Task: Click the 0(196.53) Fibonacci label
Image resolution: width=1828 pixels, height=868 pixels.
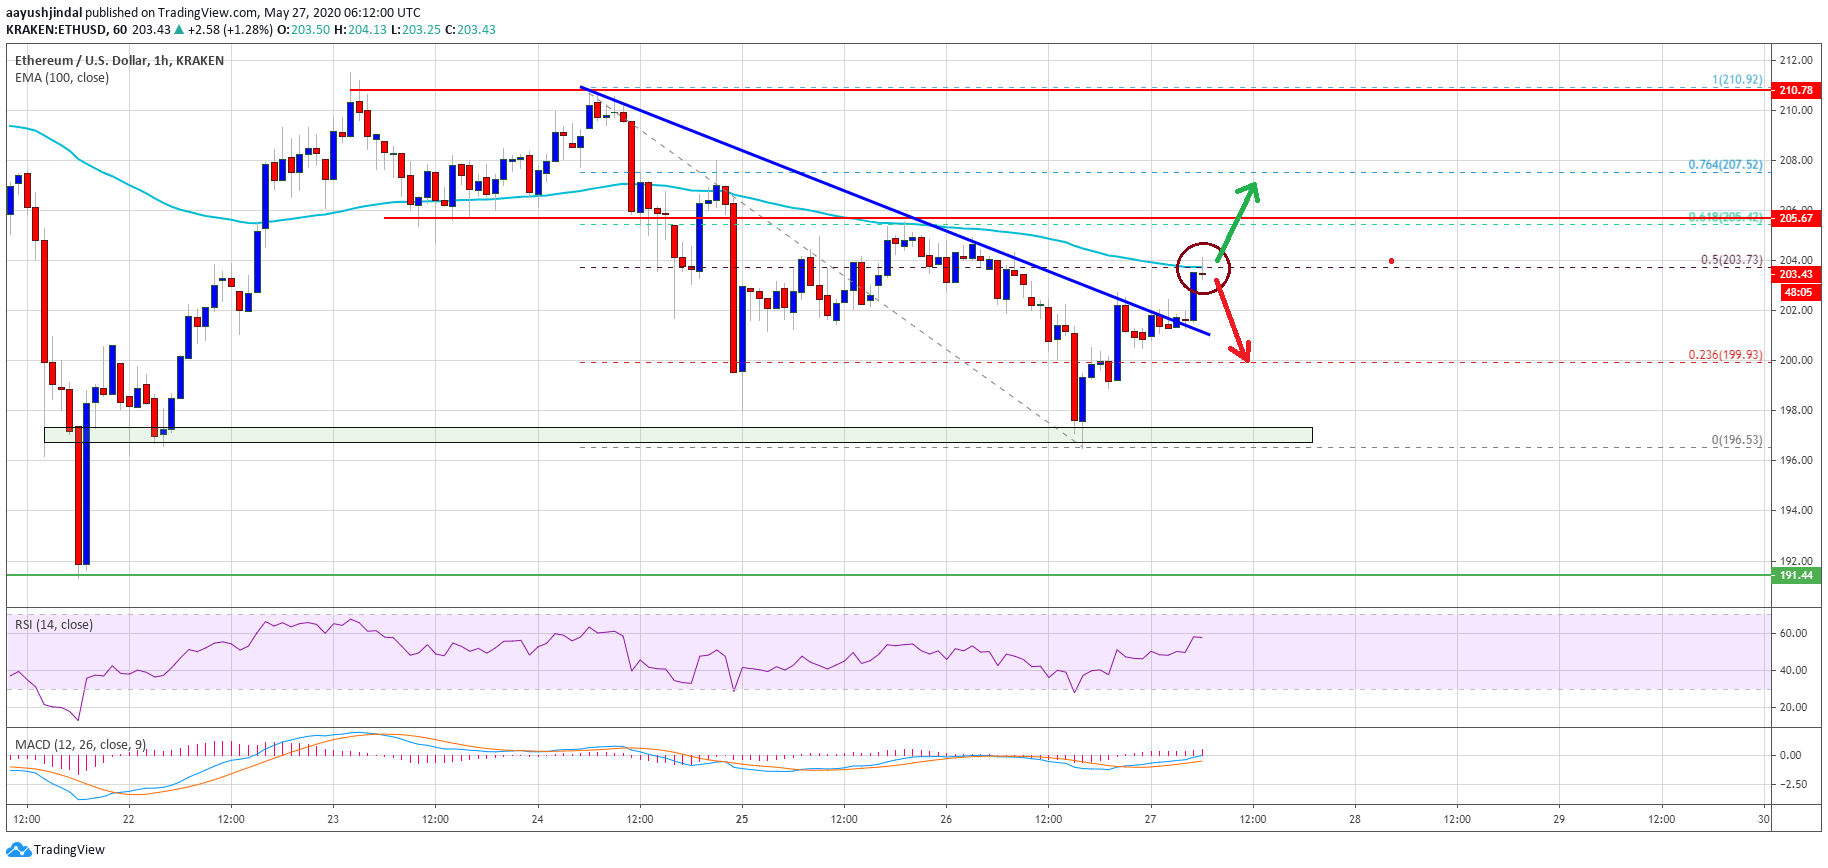Action: tap(1737, 440)
